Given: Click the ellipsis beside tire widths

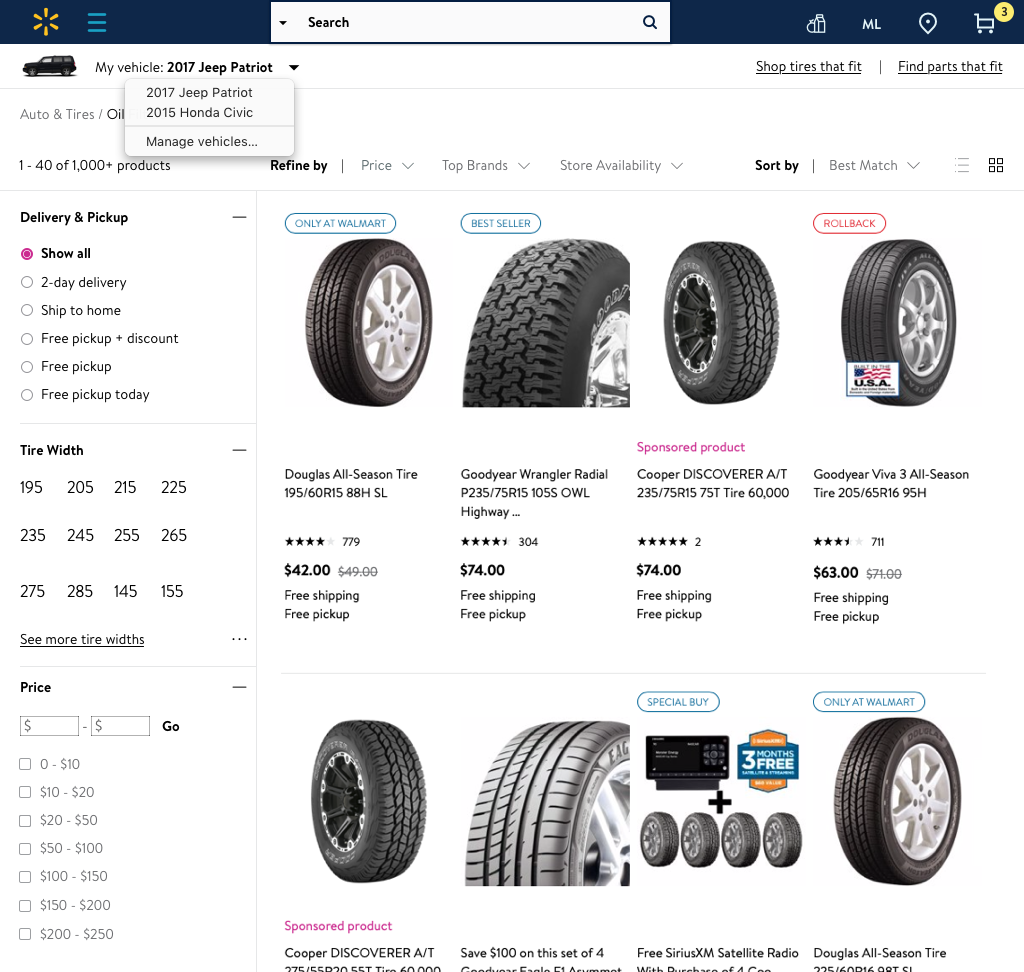Looking at the screenshot, I should [x=240, y=639].
